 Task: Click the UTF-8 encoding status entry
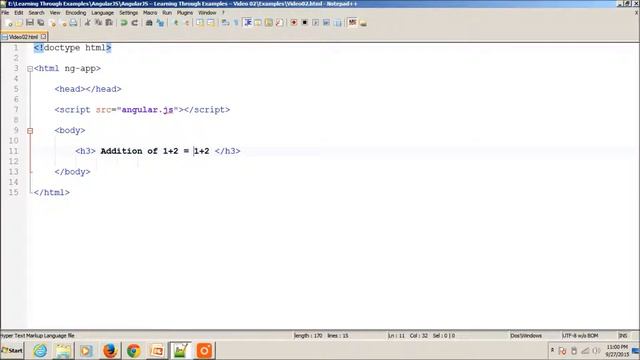click(580, 336)
